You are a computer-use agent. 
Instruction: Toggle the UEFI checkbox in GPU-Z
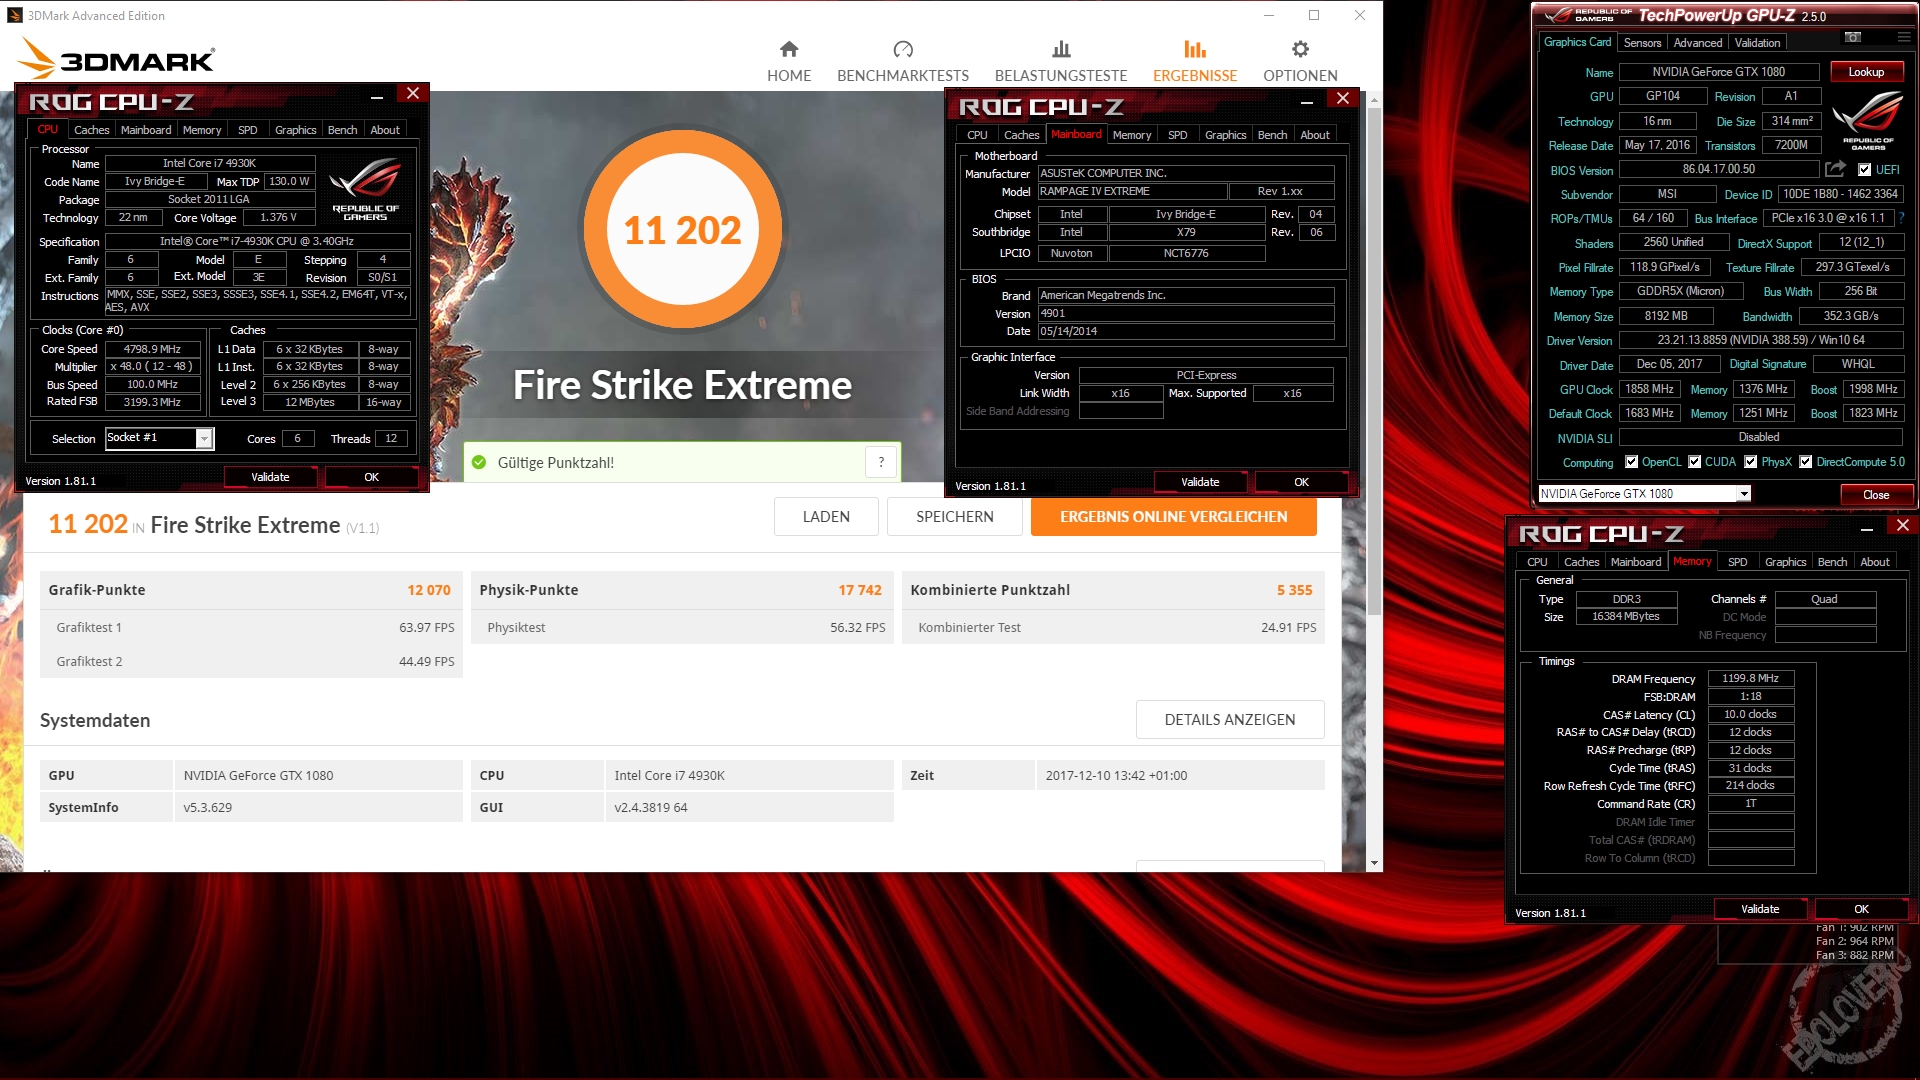[1864, 170]
